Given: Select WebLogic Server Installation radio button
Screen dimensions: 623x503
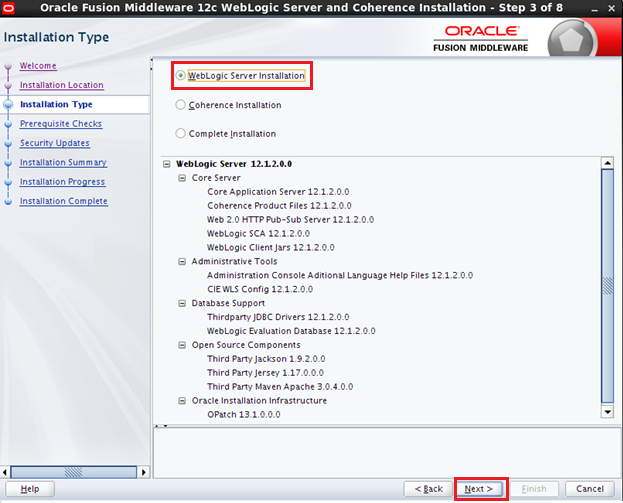Looking at the screenshot, I should tap(180, 75).
